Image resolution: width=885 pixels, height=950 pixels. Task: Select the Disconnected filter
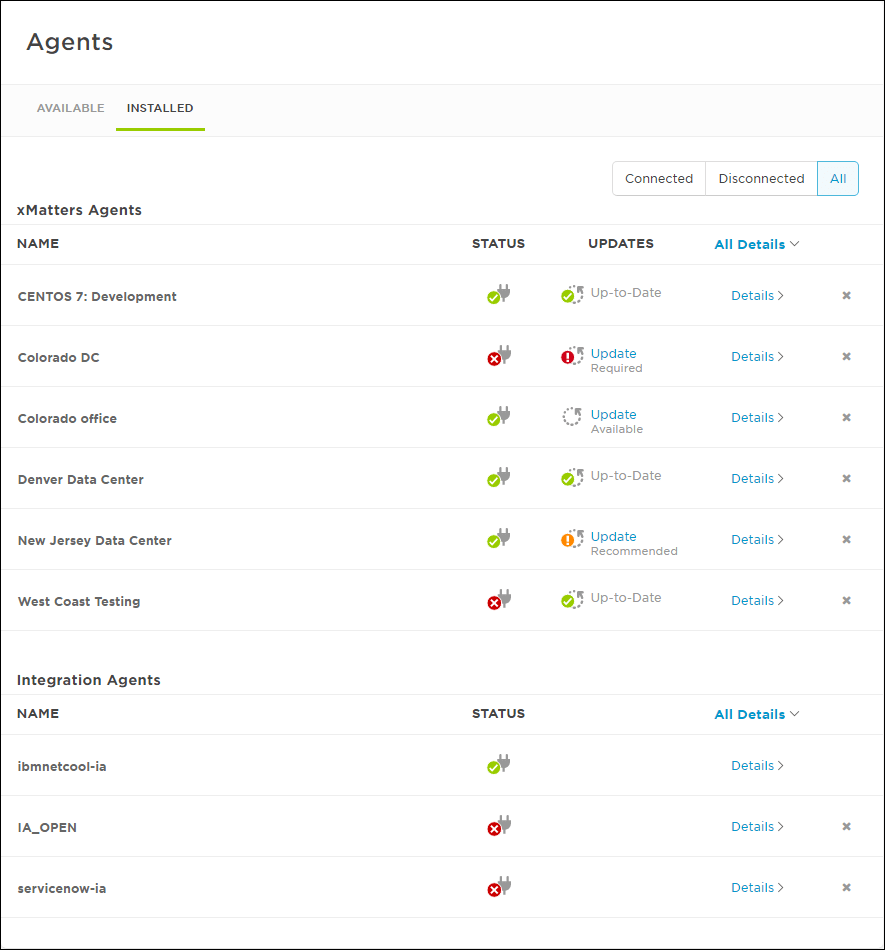coord(760,178)
